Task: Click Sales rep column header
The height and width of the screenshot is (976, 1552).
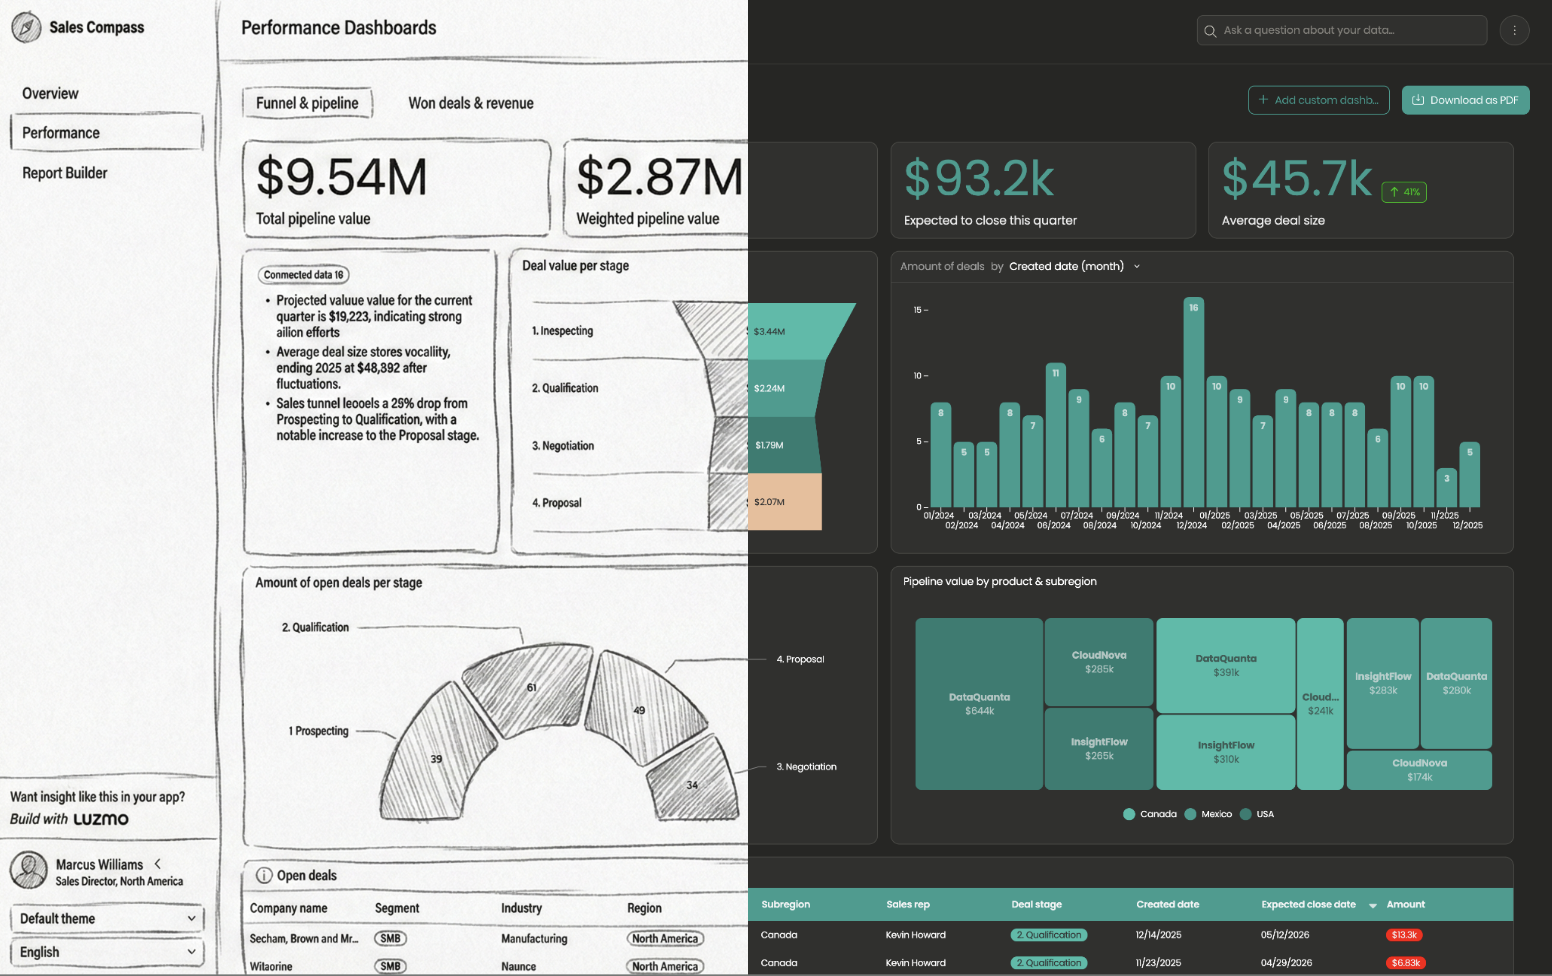Action: [908, 905]
